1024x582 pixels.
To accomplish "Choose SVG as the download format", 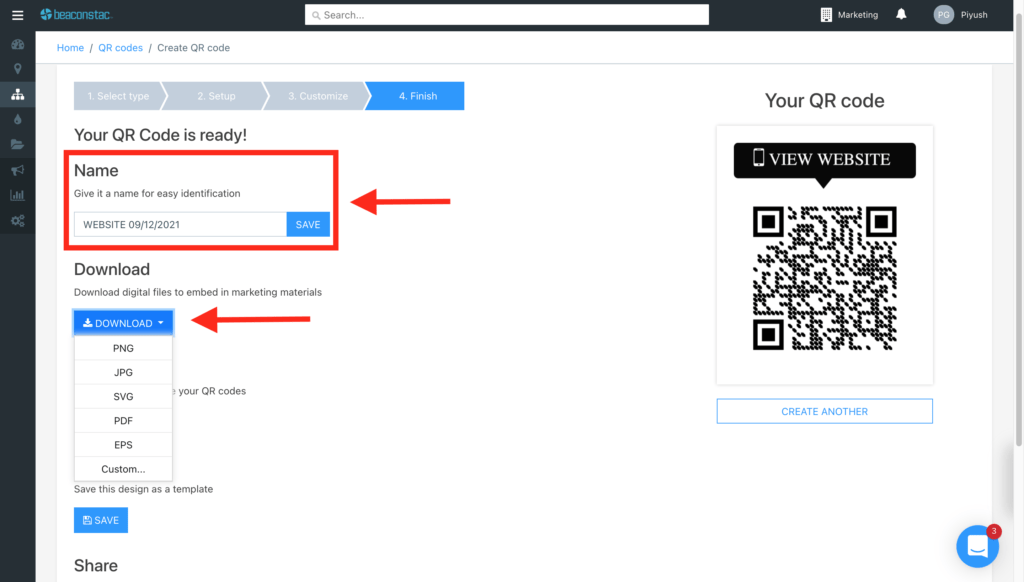I will pos(123,396).
